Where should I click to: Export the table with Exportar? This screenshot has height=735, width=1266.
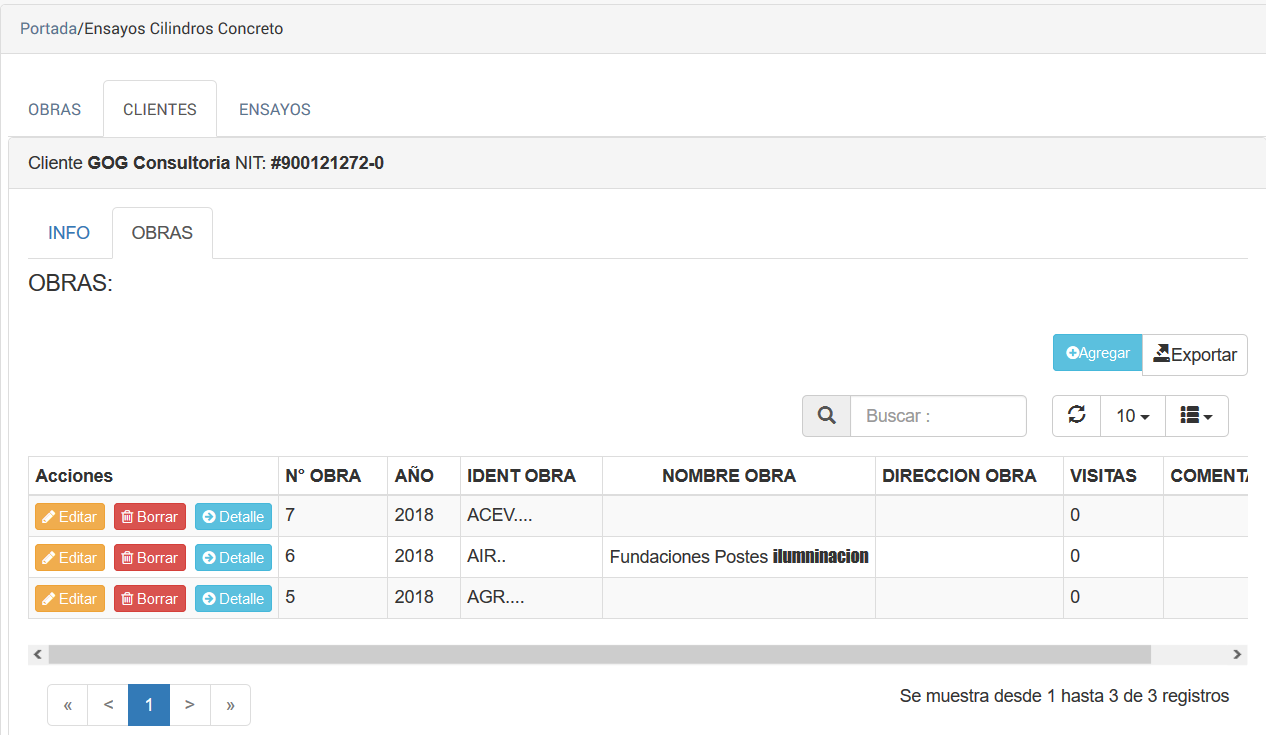[1194, 355]
